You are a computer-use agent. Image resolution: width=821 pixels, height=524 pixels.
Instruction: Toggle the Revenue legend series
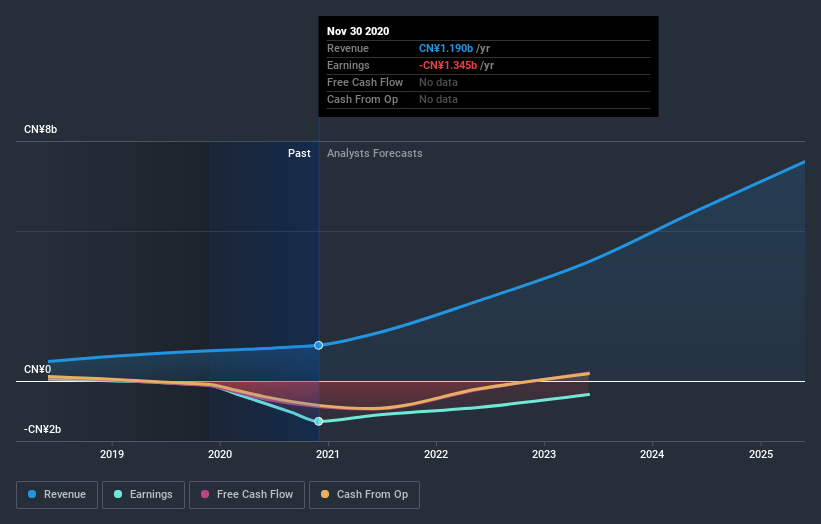[x=57, y=495]
